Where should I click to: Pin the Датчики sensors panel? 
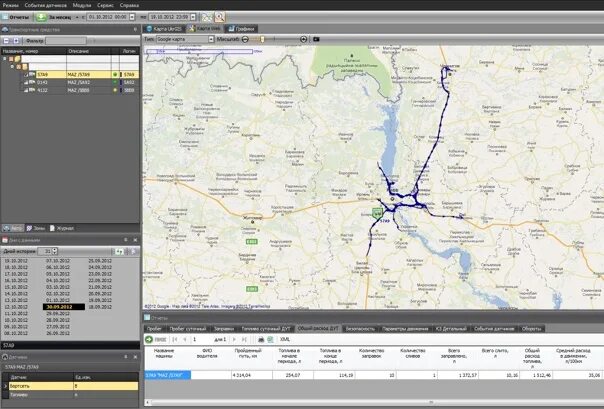126,357
